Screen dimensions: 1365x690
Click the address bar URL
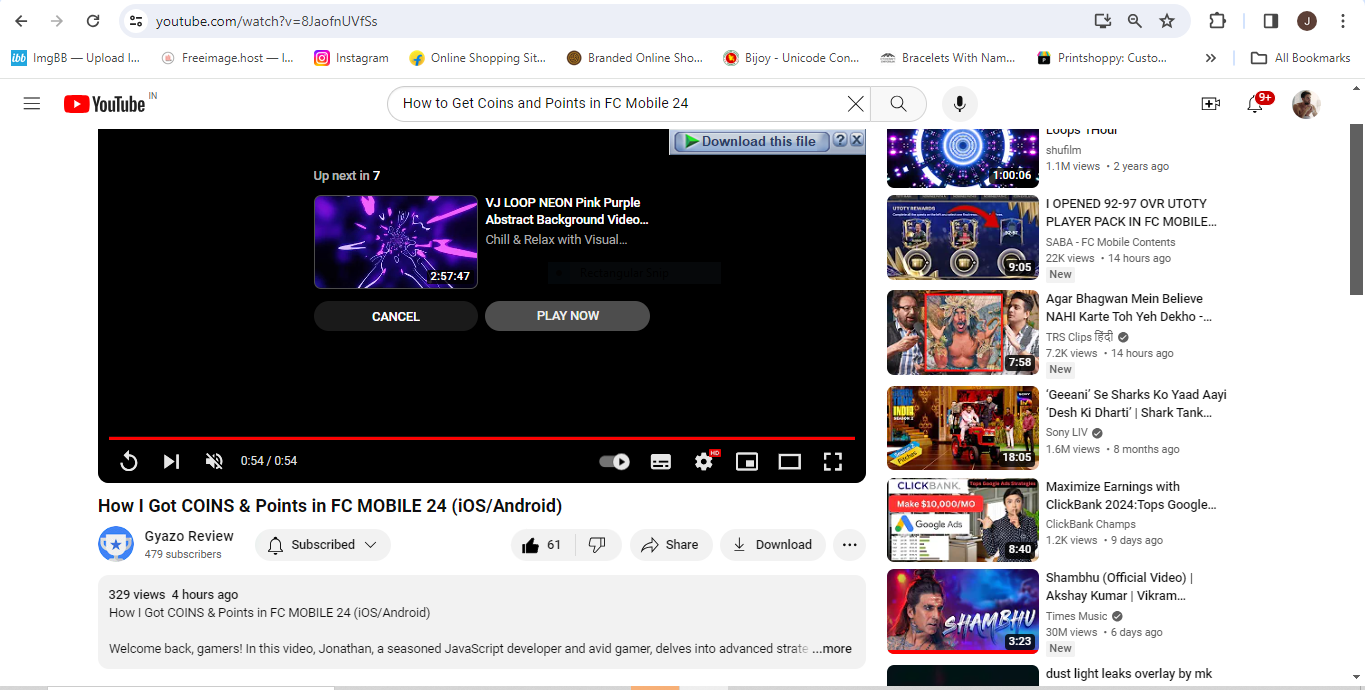(267, 20)
